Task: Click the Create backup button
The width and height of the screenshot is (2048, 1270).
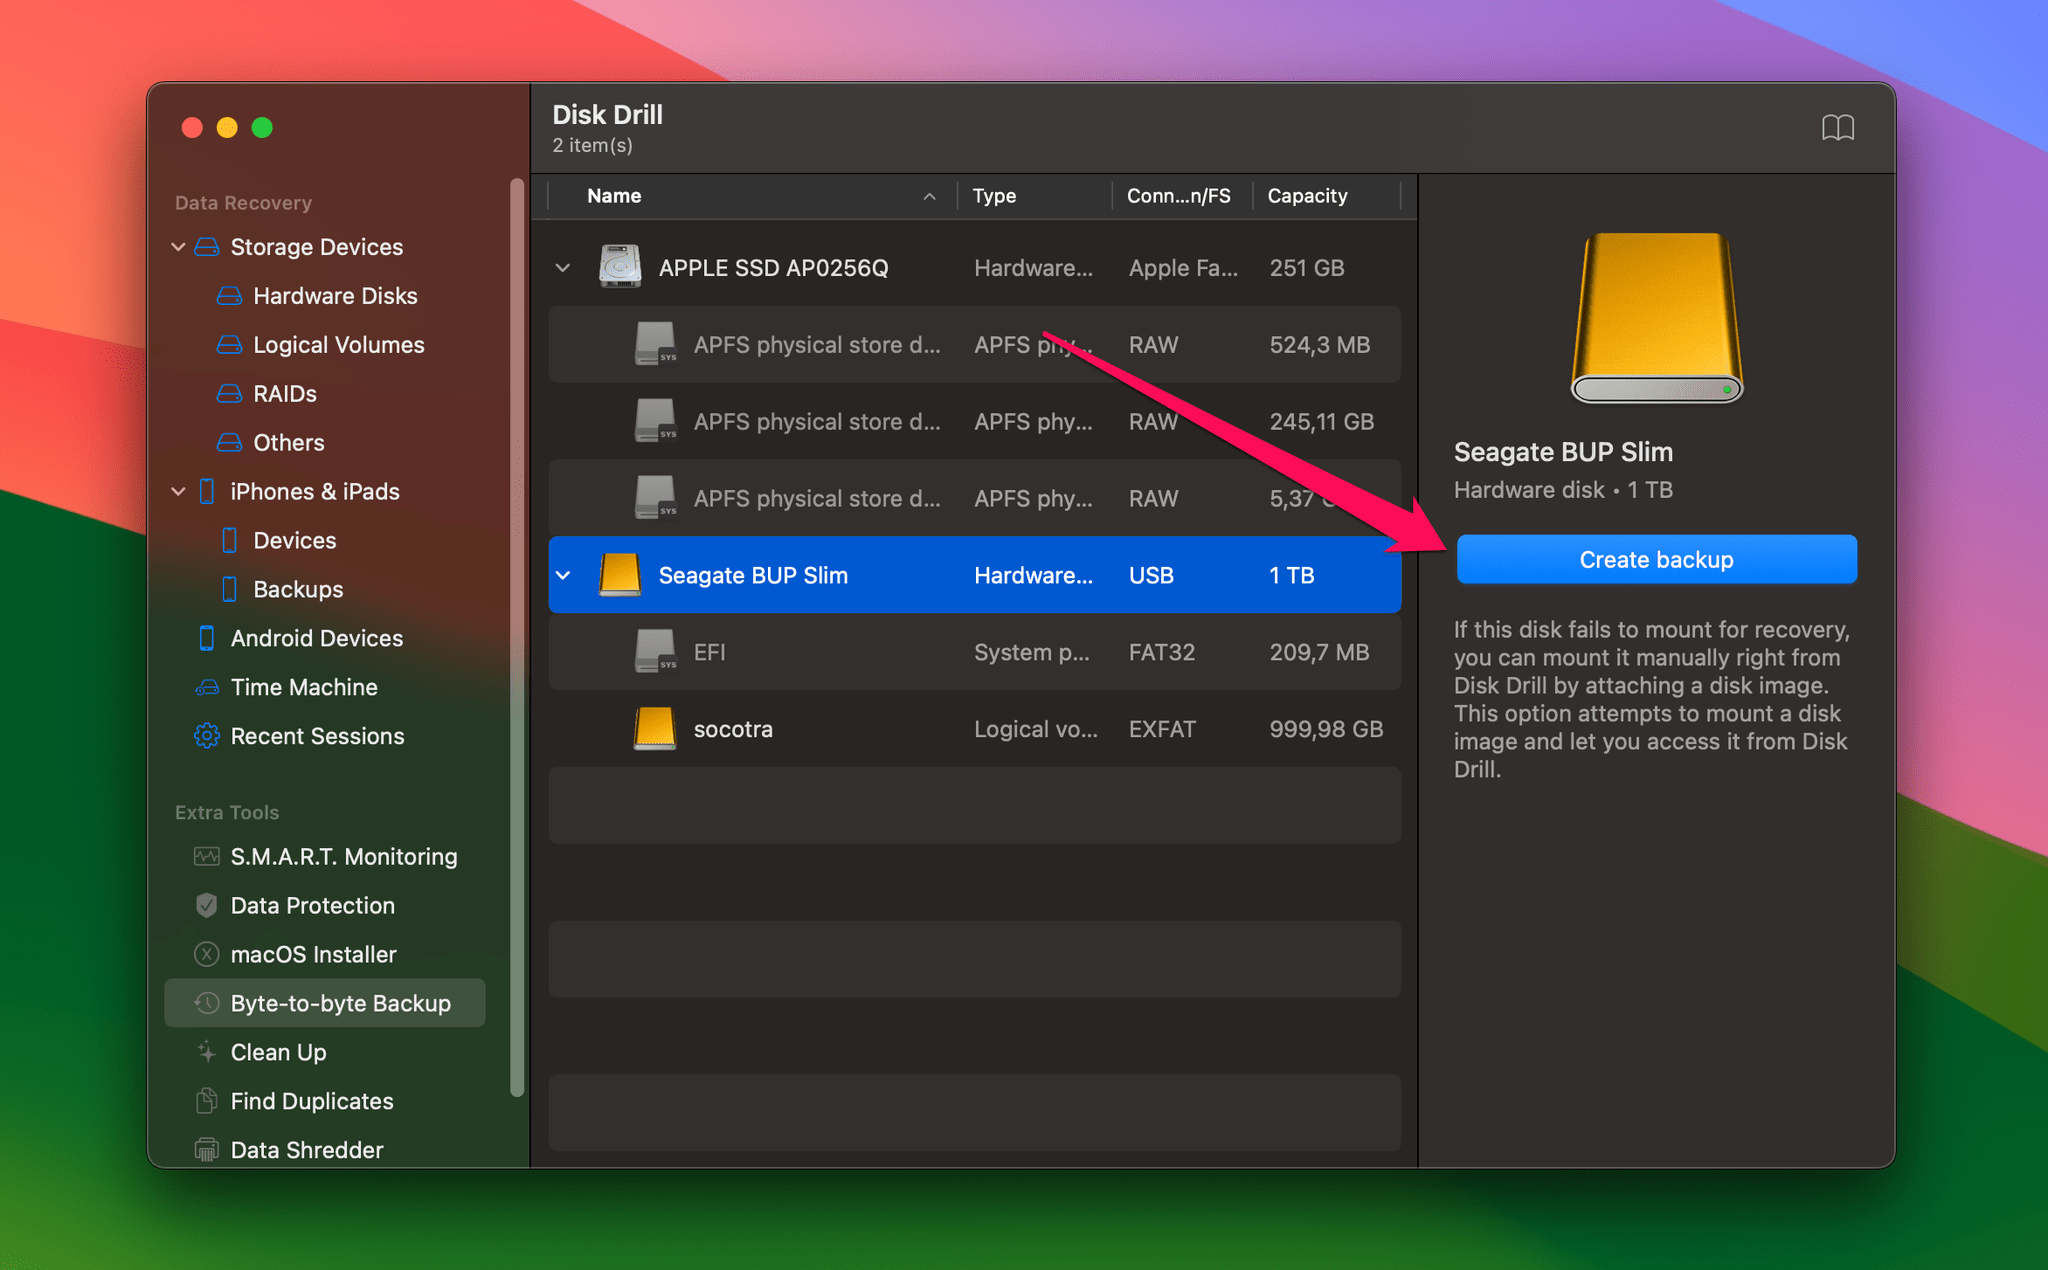Action: point(1655,559)
